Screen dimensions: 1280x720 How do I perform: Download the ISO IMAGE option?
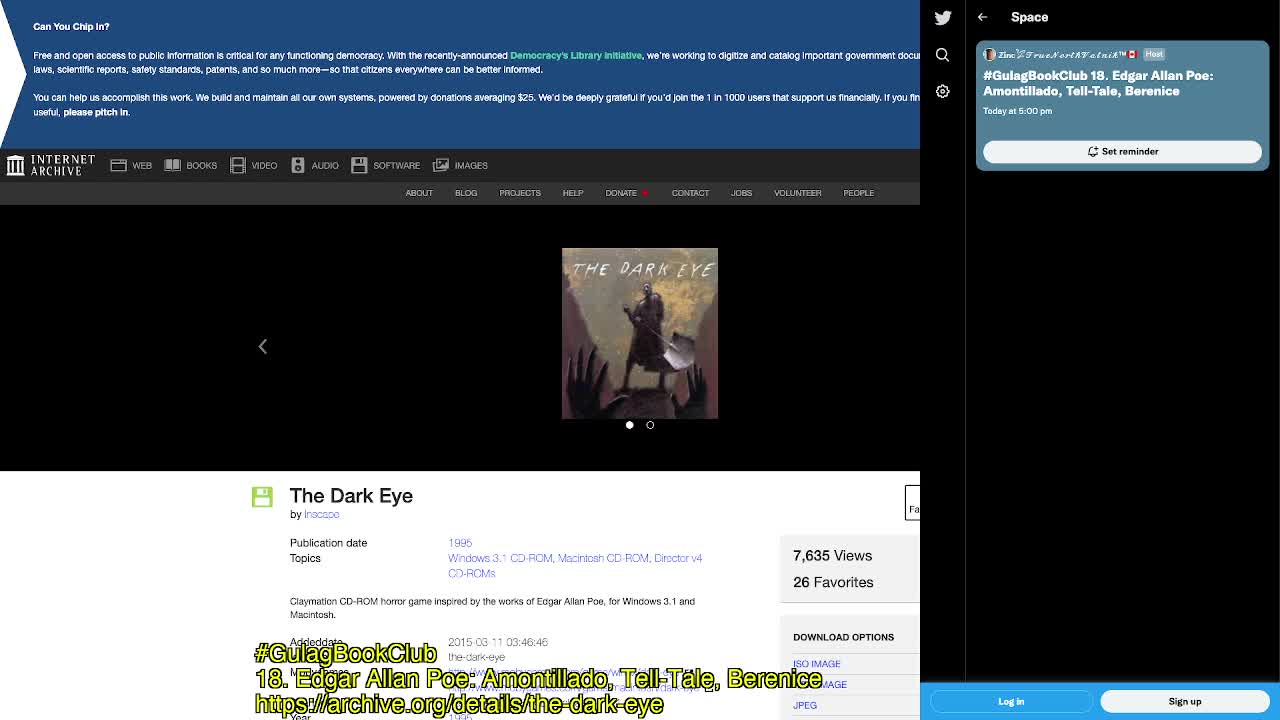pyautogui.click(x=817, y=664)
